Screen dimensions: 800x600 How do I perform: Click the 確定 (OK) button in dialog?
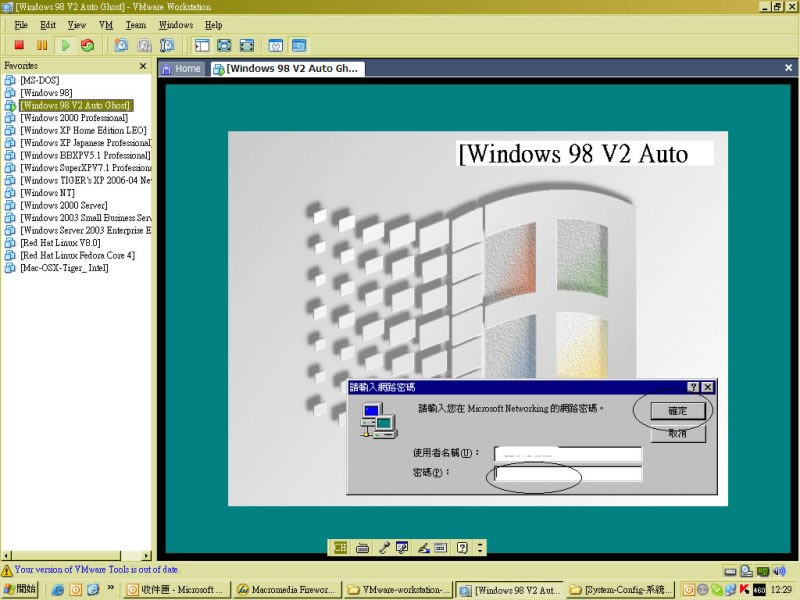(x=677, y=411)
